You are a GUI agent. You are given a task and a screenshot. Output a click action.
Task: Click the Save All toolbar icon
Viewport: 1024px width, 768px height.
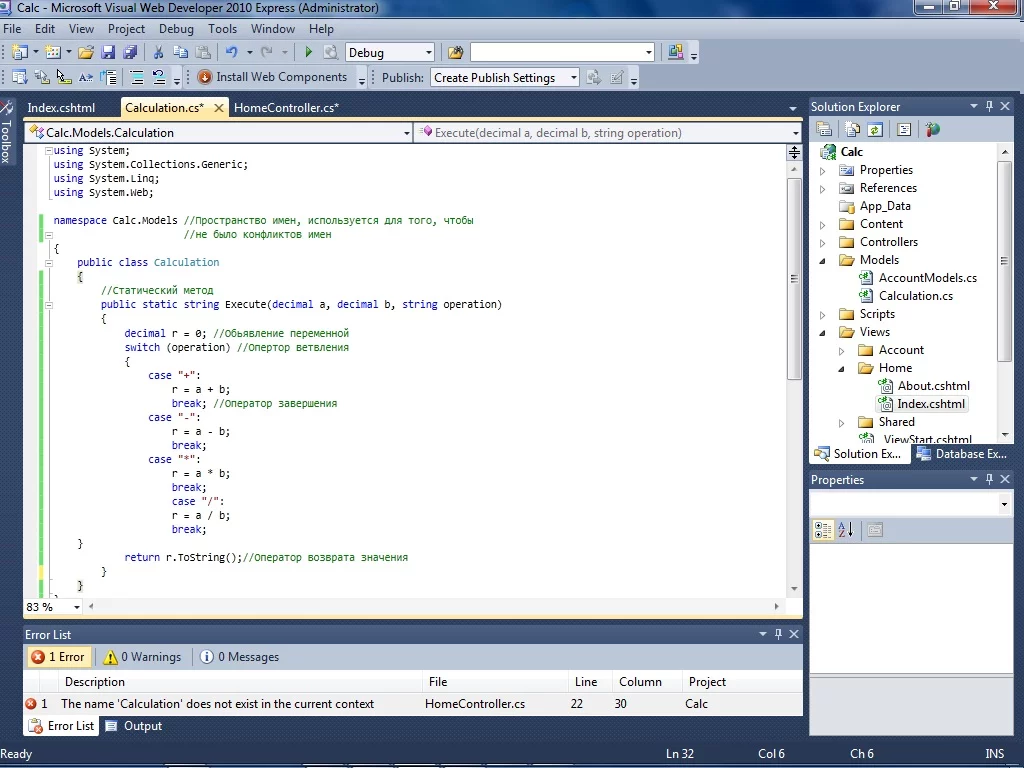(x=130, y=52)
